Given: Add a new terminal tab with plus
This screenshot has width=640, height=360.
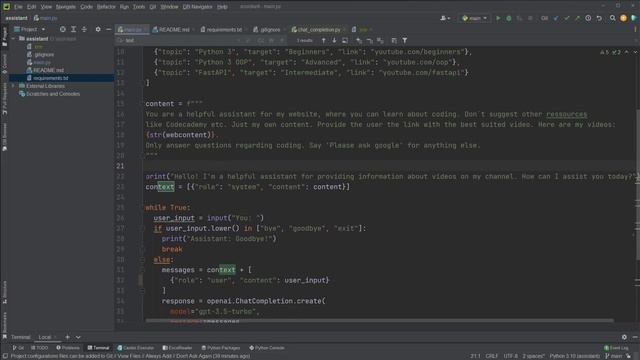Looking at the screenshot, I should coord(67,337).
